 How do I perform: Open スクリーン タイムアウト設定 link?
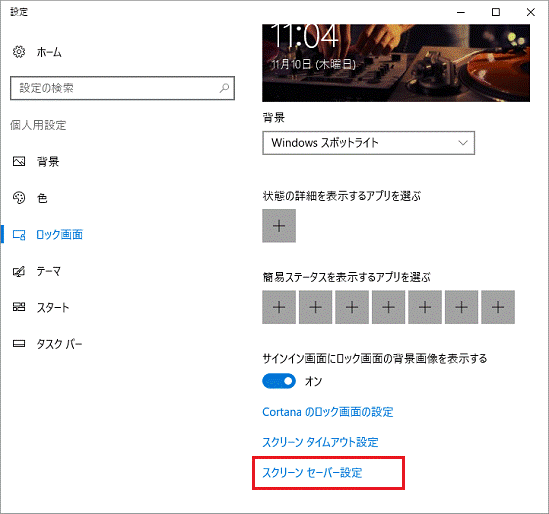[320, 442]
